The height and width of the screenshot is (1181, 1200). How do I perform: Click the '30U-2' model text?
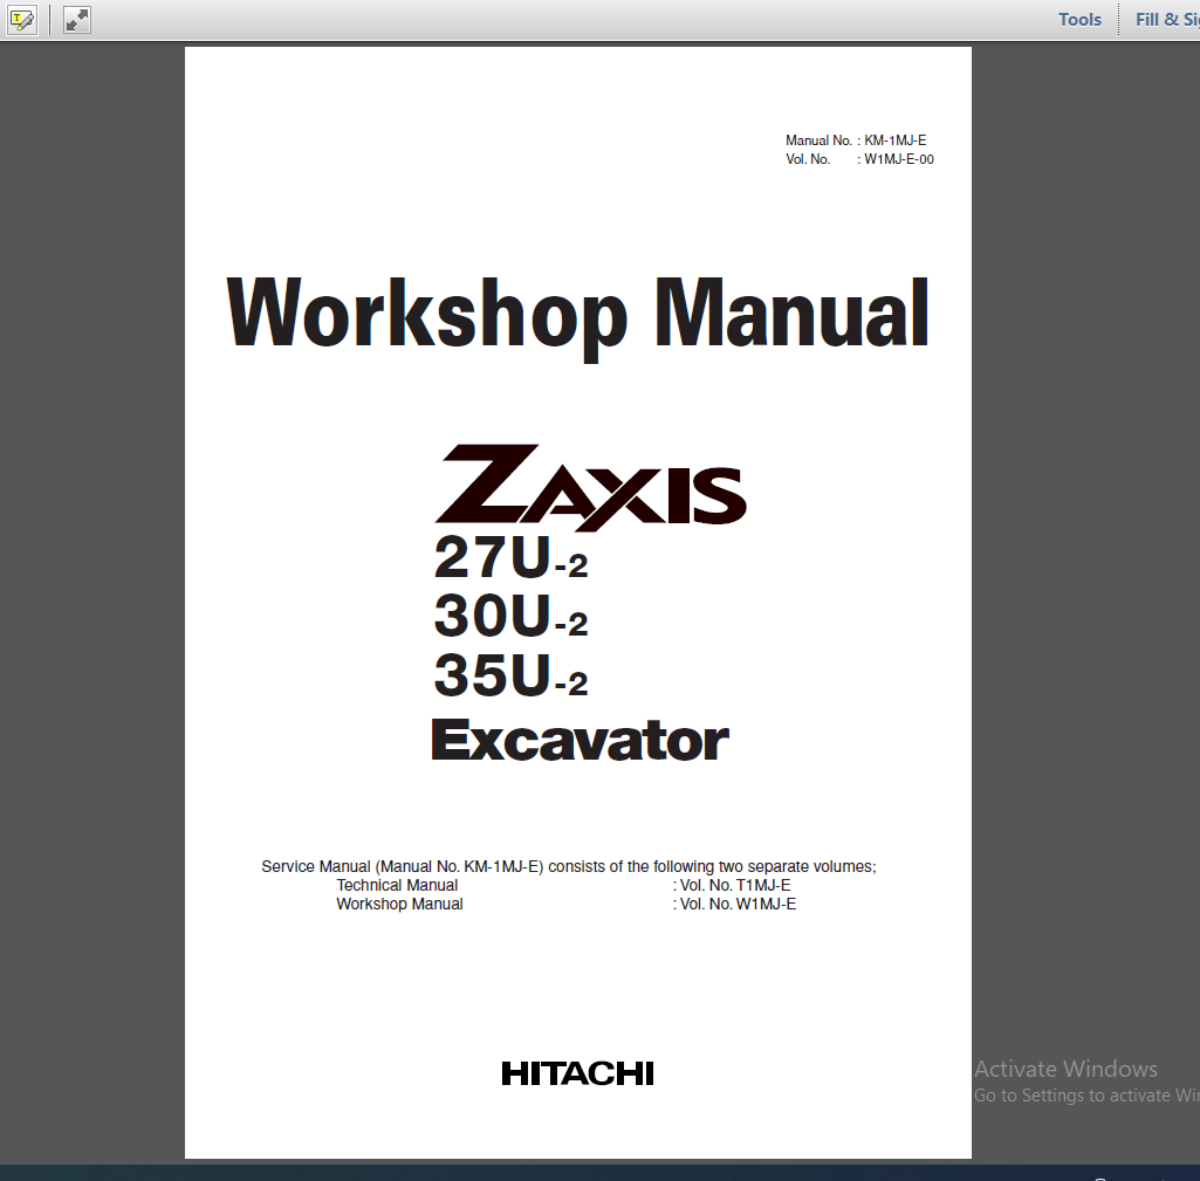pos(510,617)
